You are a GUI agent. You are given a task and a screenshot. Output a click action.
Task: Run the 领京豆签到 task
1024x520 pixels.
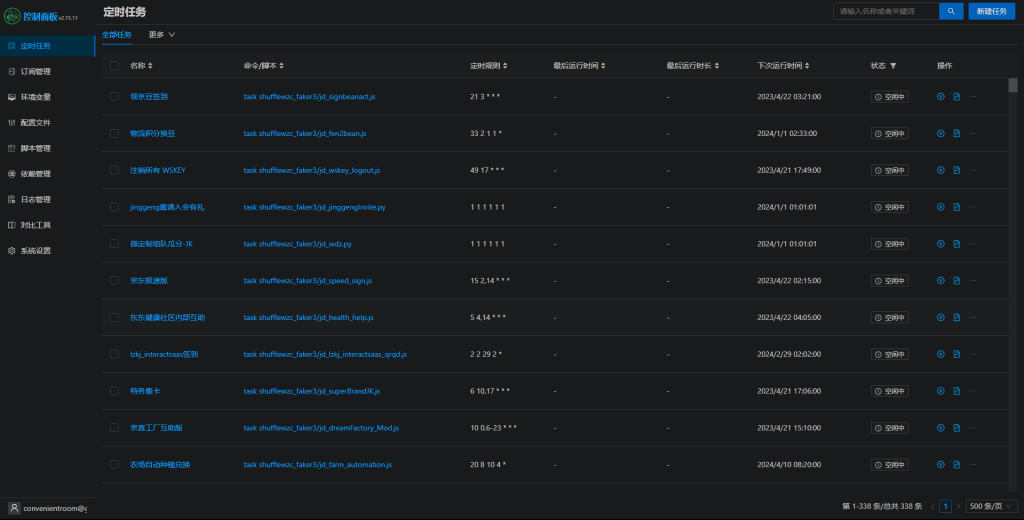tap(940, 97)
